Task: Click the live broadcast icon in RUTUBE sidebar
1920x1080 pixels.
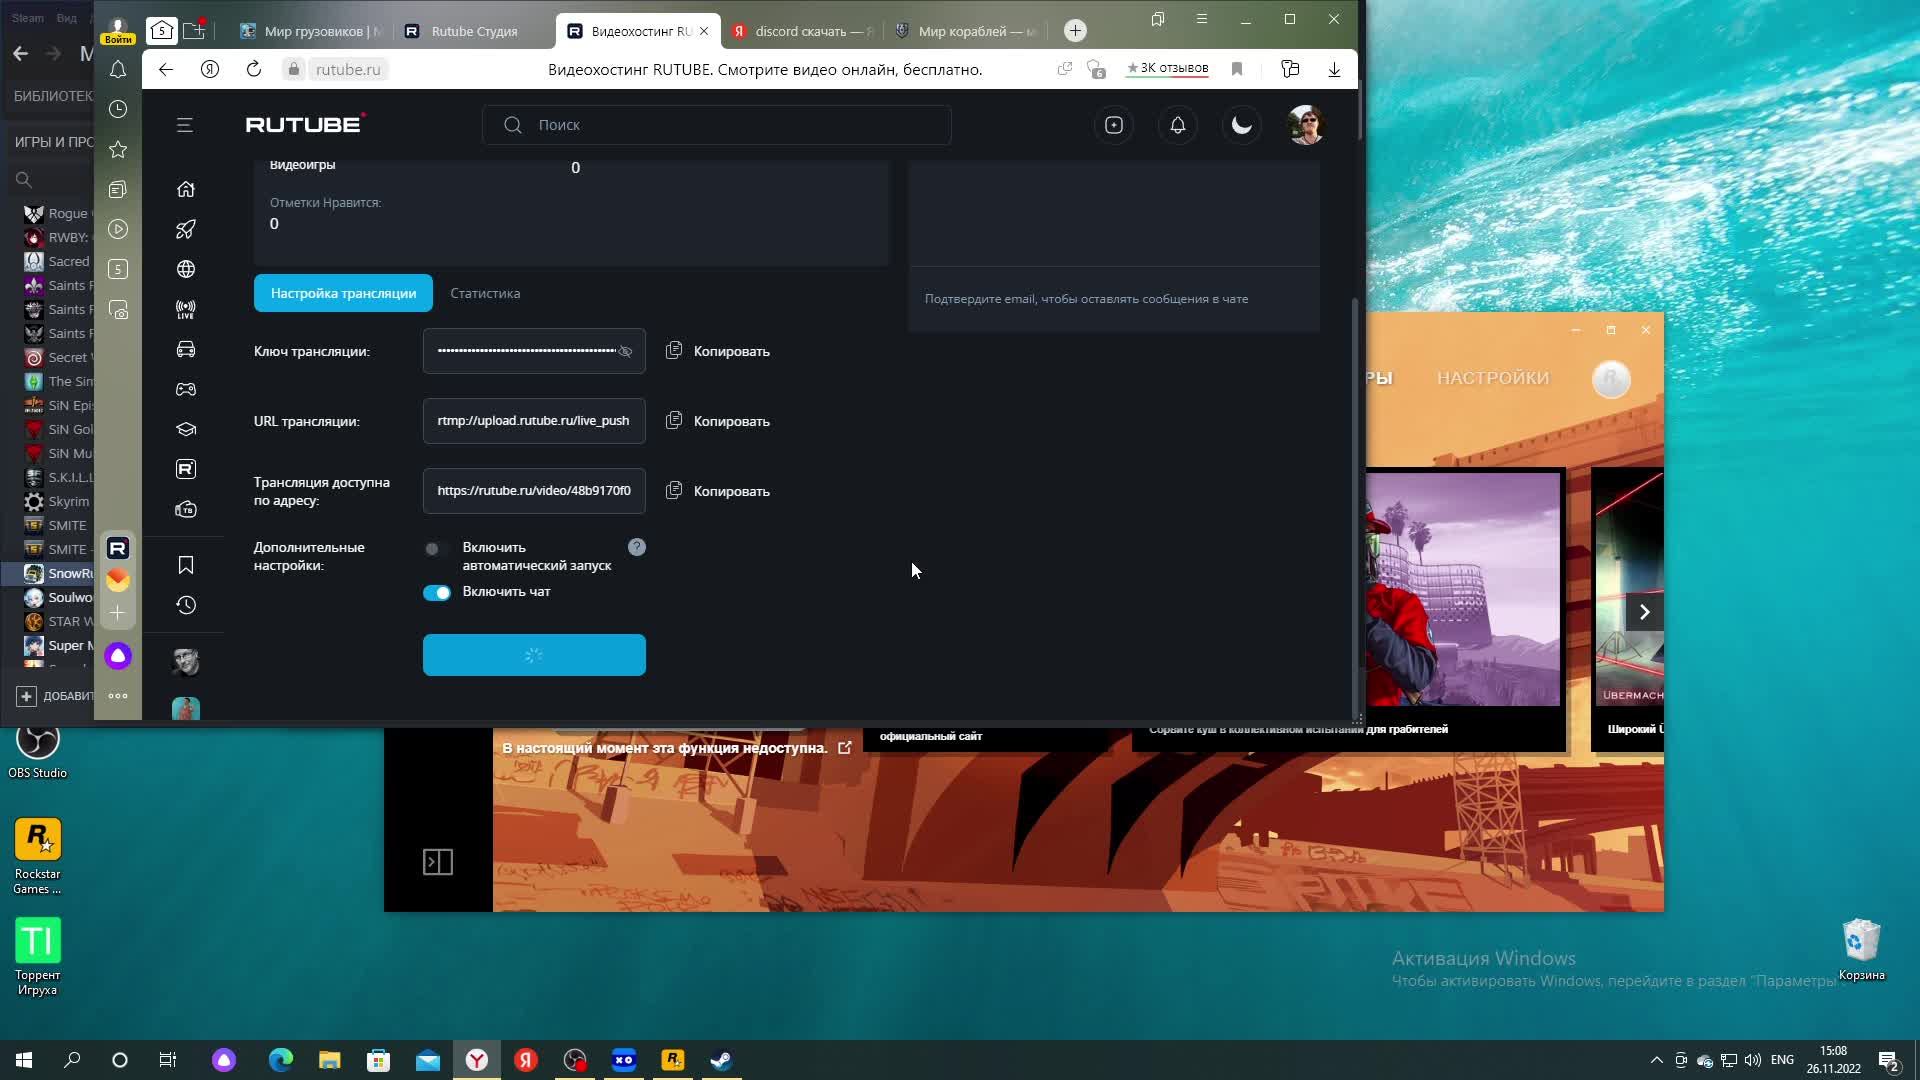Action: click(186, 310)
